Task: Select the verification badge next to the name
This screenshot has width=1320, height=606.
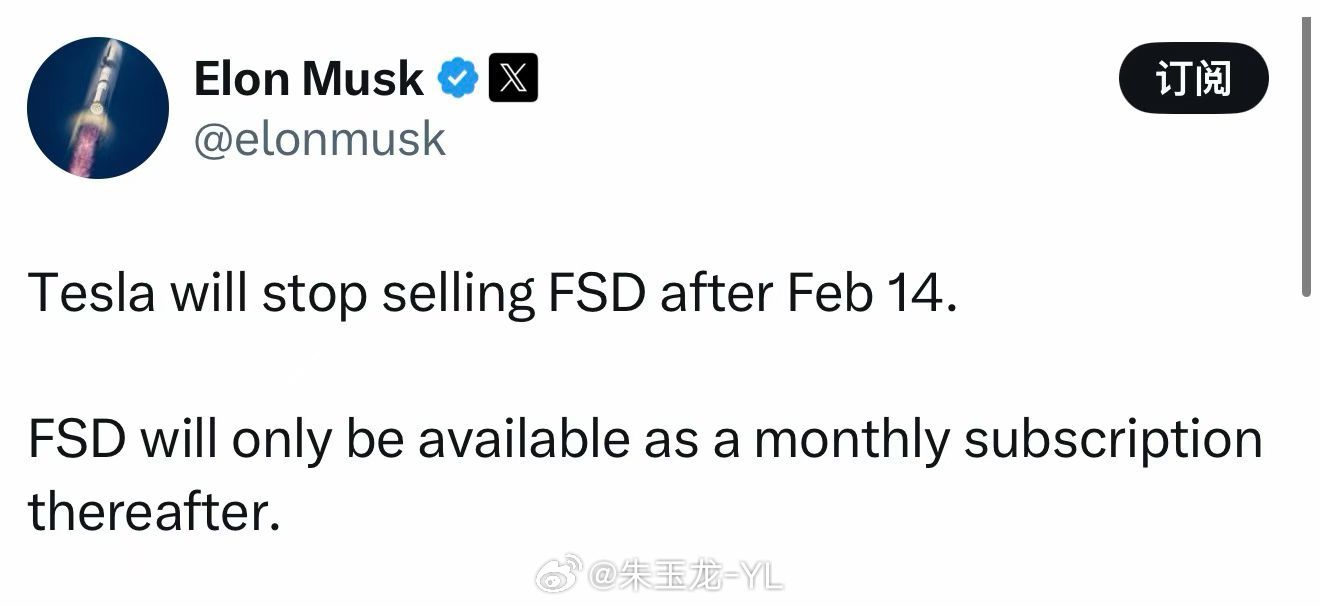Action: pos(458,76)
